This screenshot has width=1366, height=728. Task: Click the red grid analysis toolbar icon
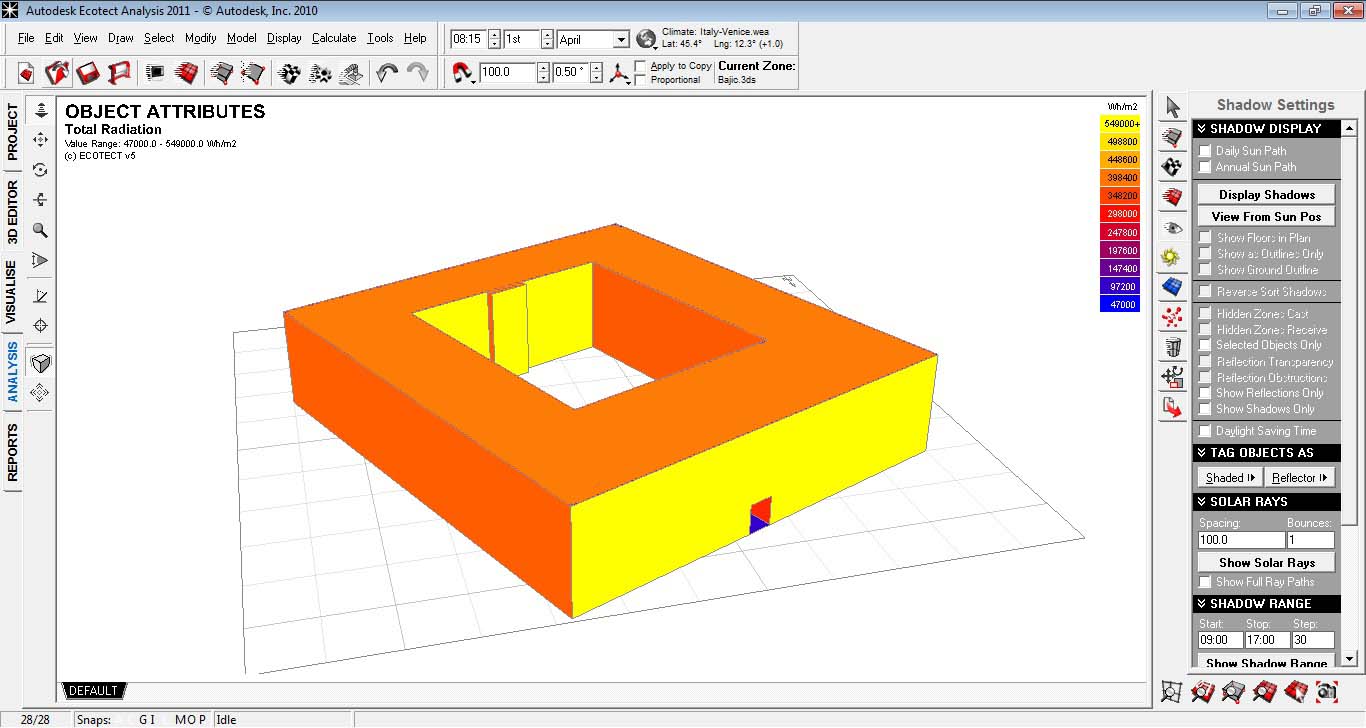pos(186,73)
